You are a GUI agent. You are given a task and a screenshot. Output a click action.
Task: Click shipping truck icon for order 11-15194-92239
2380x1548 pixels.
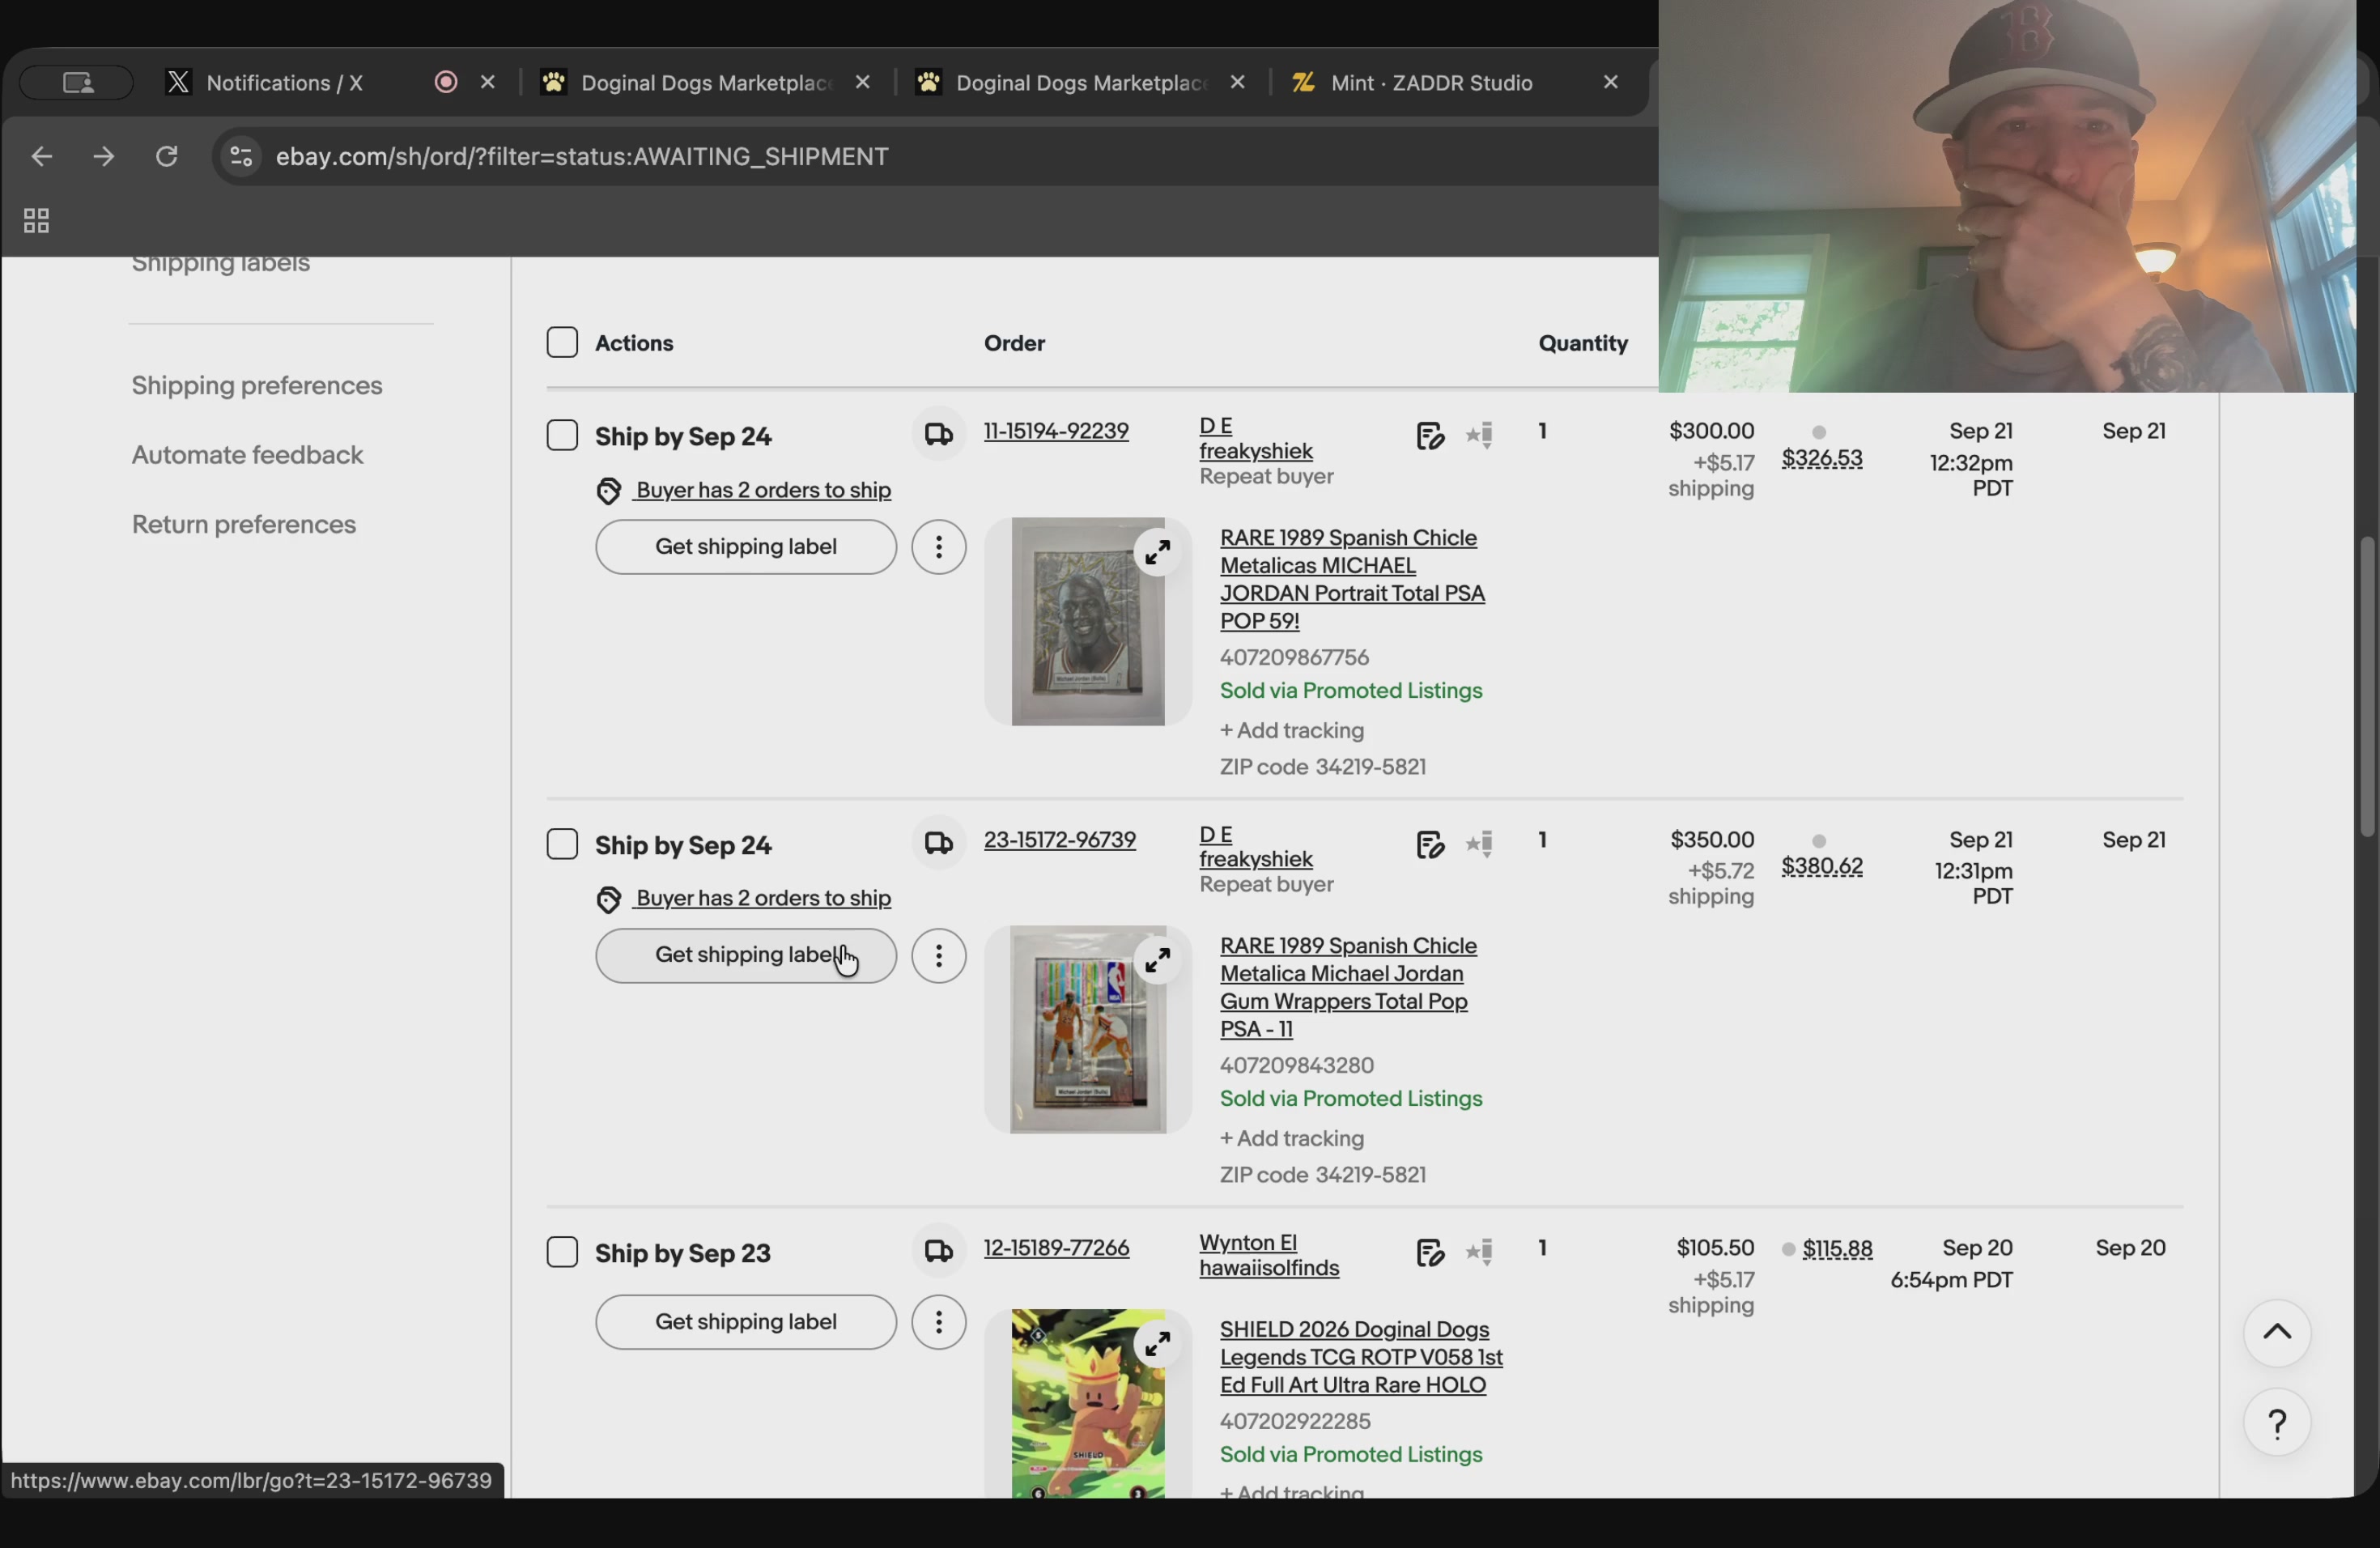[x=938, y=435]
